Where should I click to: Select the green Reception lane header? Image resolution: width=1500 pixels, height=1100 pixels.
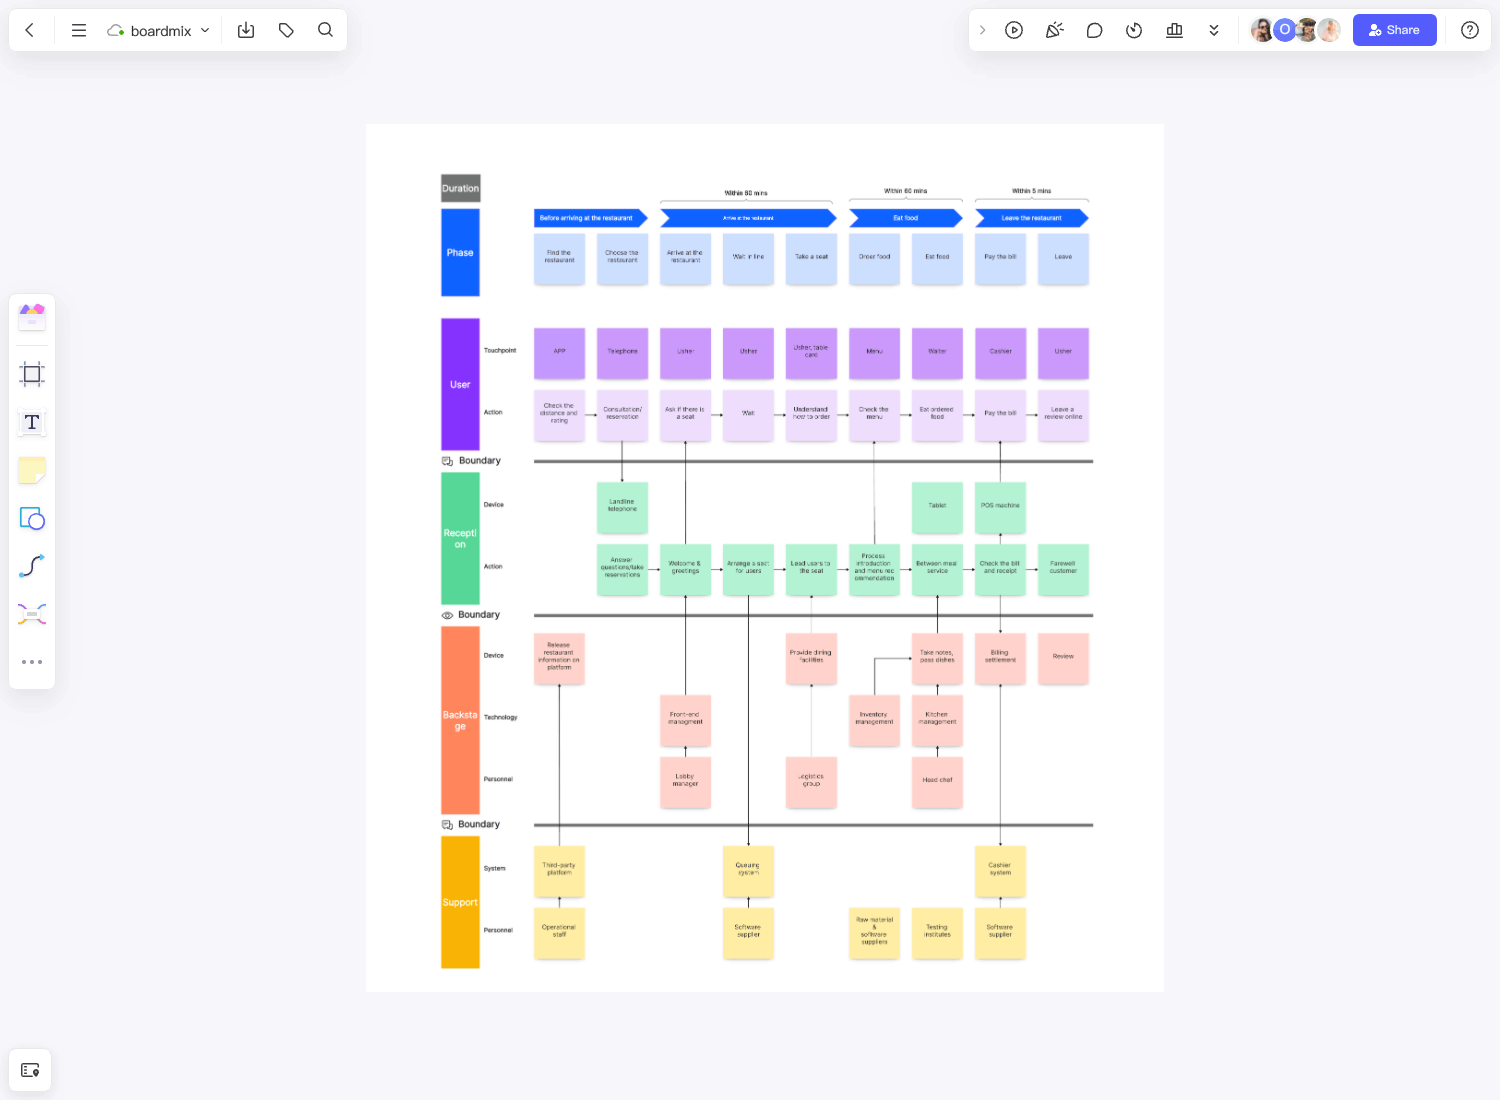pyautogui.click(x=460, y=538)
